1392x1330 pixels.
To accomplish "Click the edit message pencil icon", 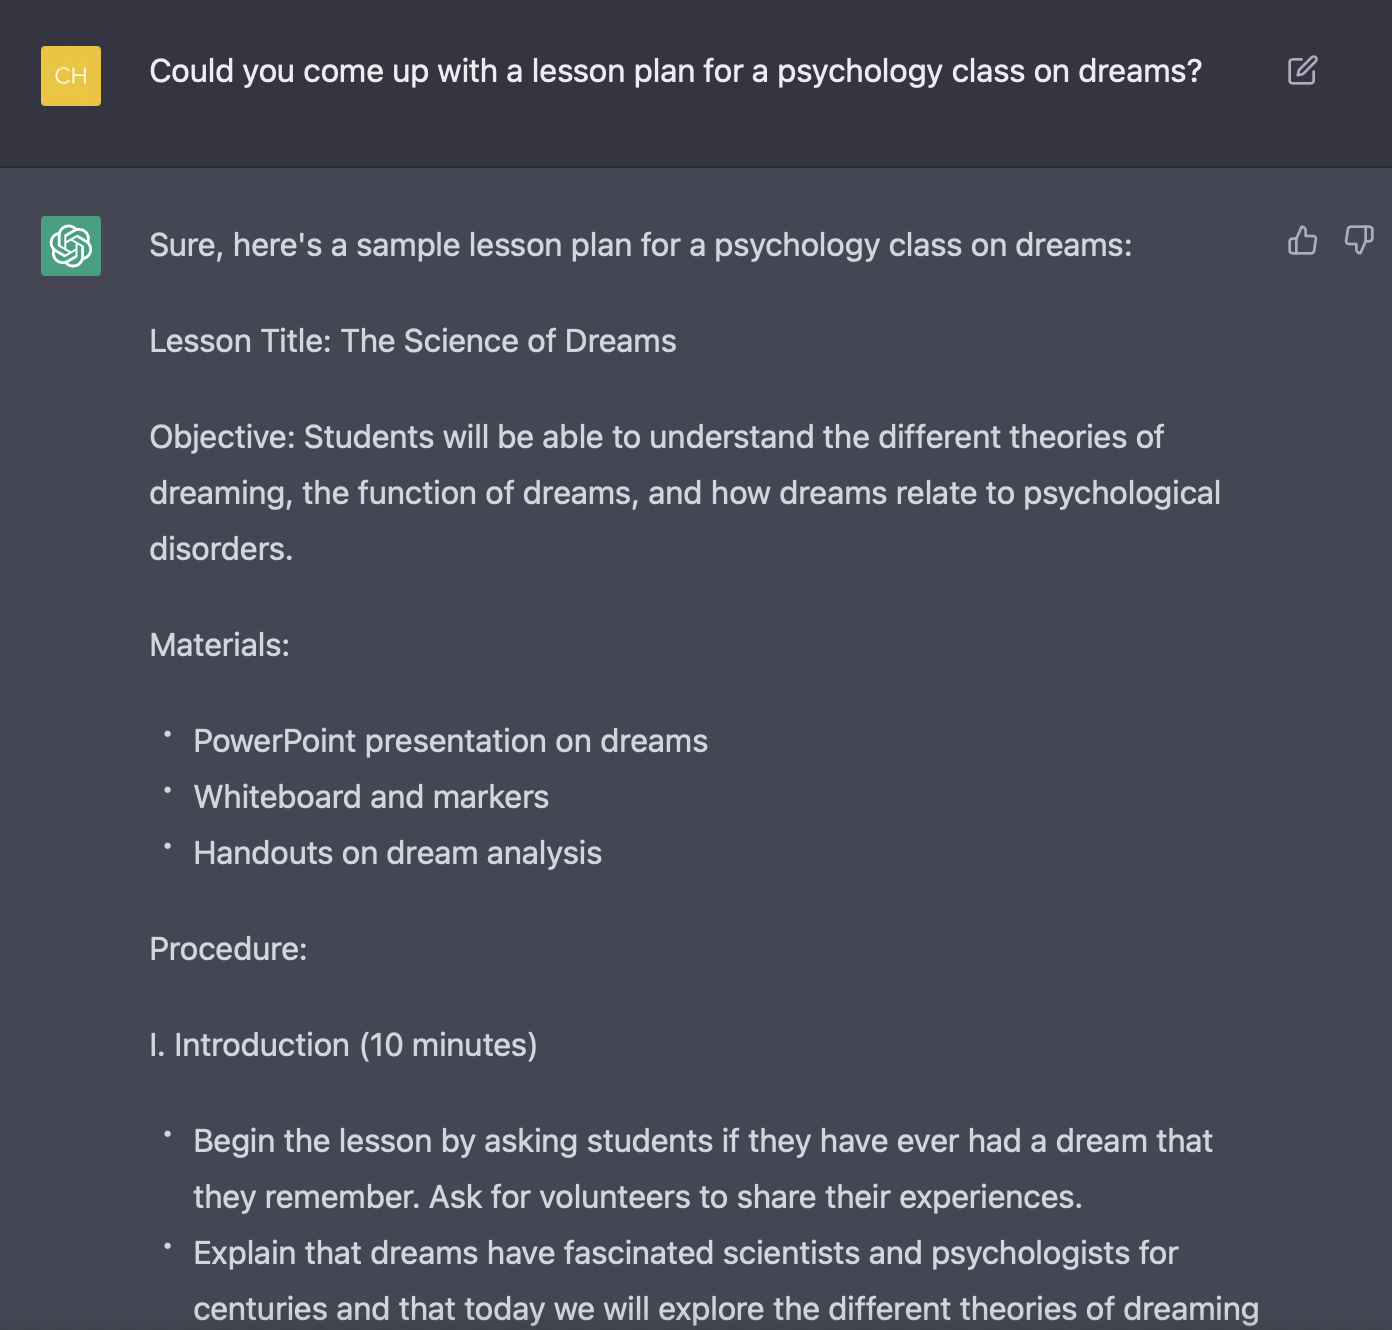I will click(1302, 71).
